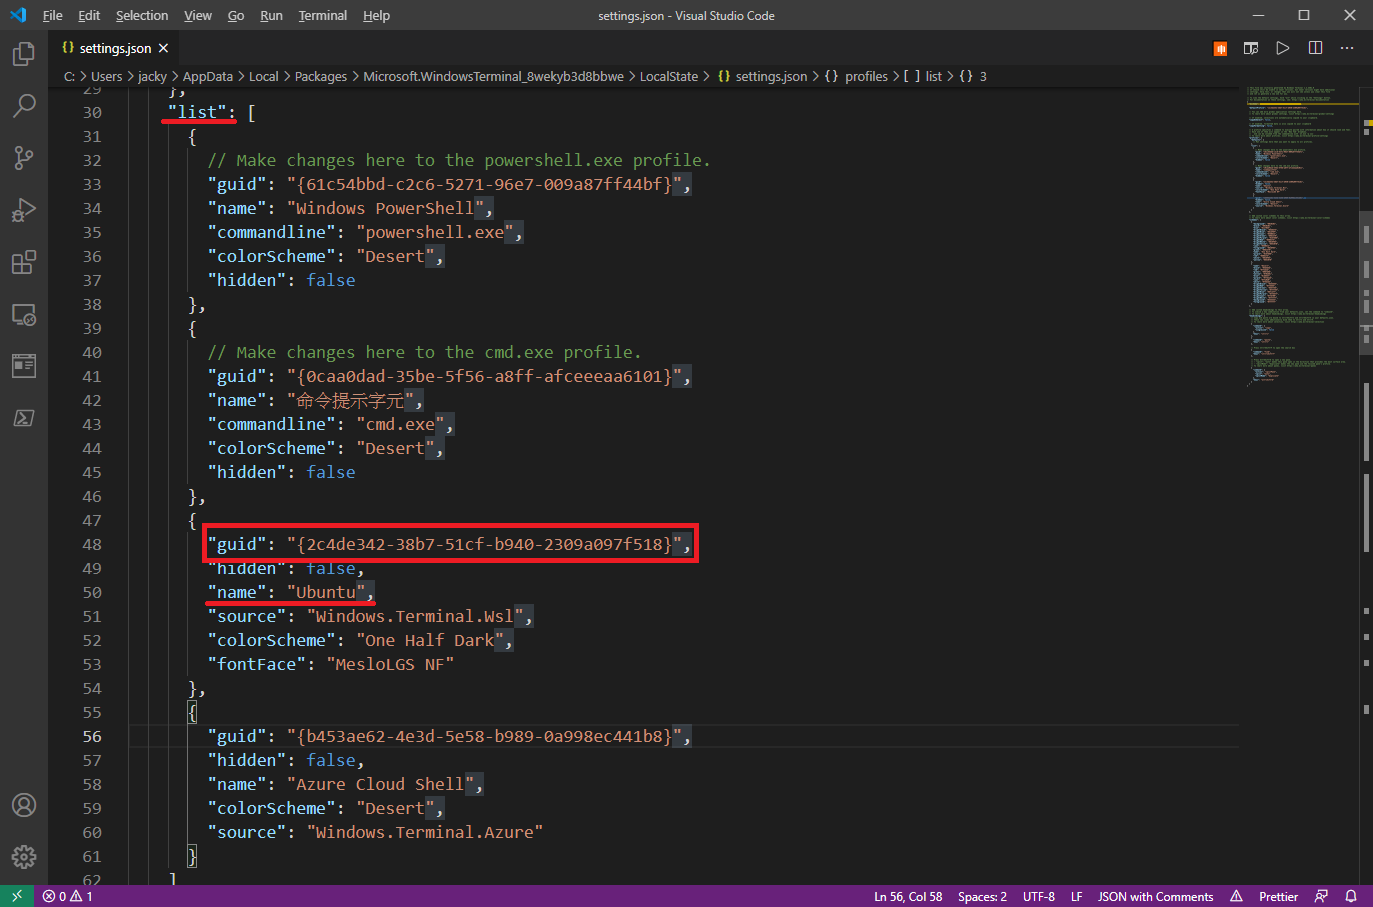The height and width of the screenshot is (907, 1373).
Task: Open Microsoft.WindowsTerminal_8wekyb3d8bbwe breadcrumb
Action: click(493, 76)
